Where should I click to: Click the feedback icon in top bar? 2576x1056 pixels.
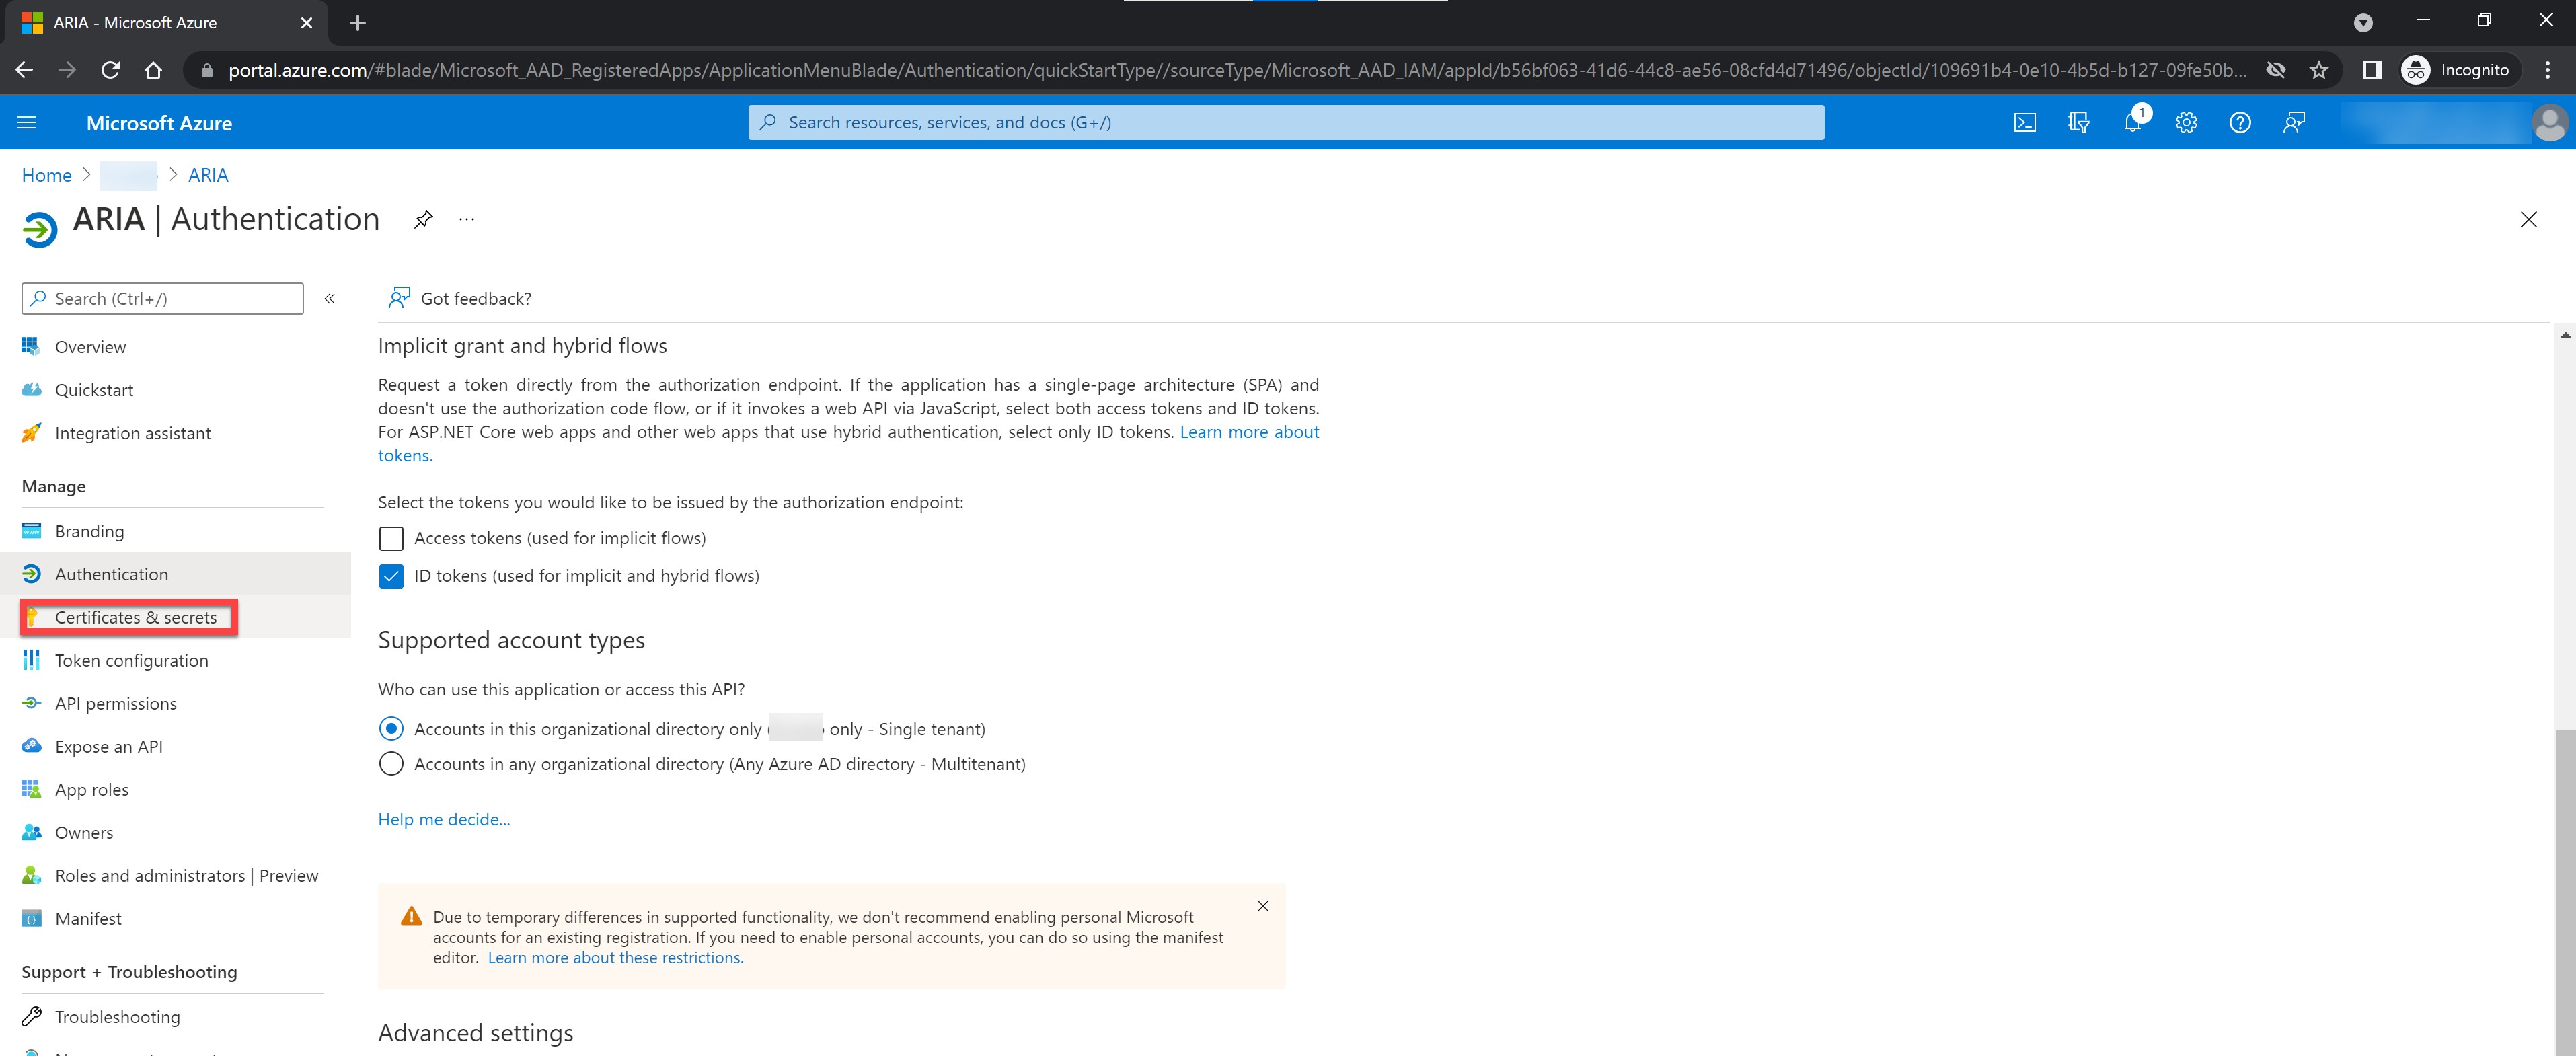(2294, 122)
